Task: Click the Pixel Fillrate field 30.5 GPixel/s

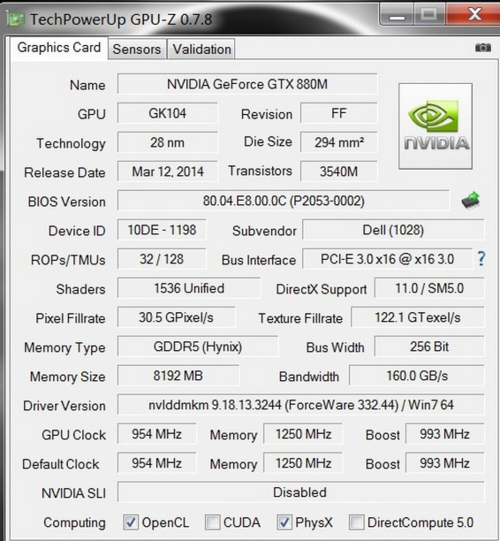Action: 176,317
